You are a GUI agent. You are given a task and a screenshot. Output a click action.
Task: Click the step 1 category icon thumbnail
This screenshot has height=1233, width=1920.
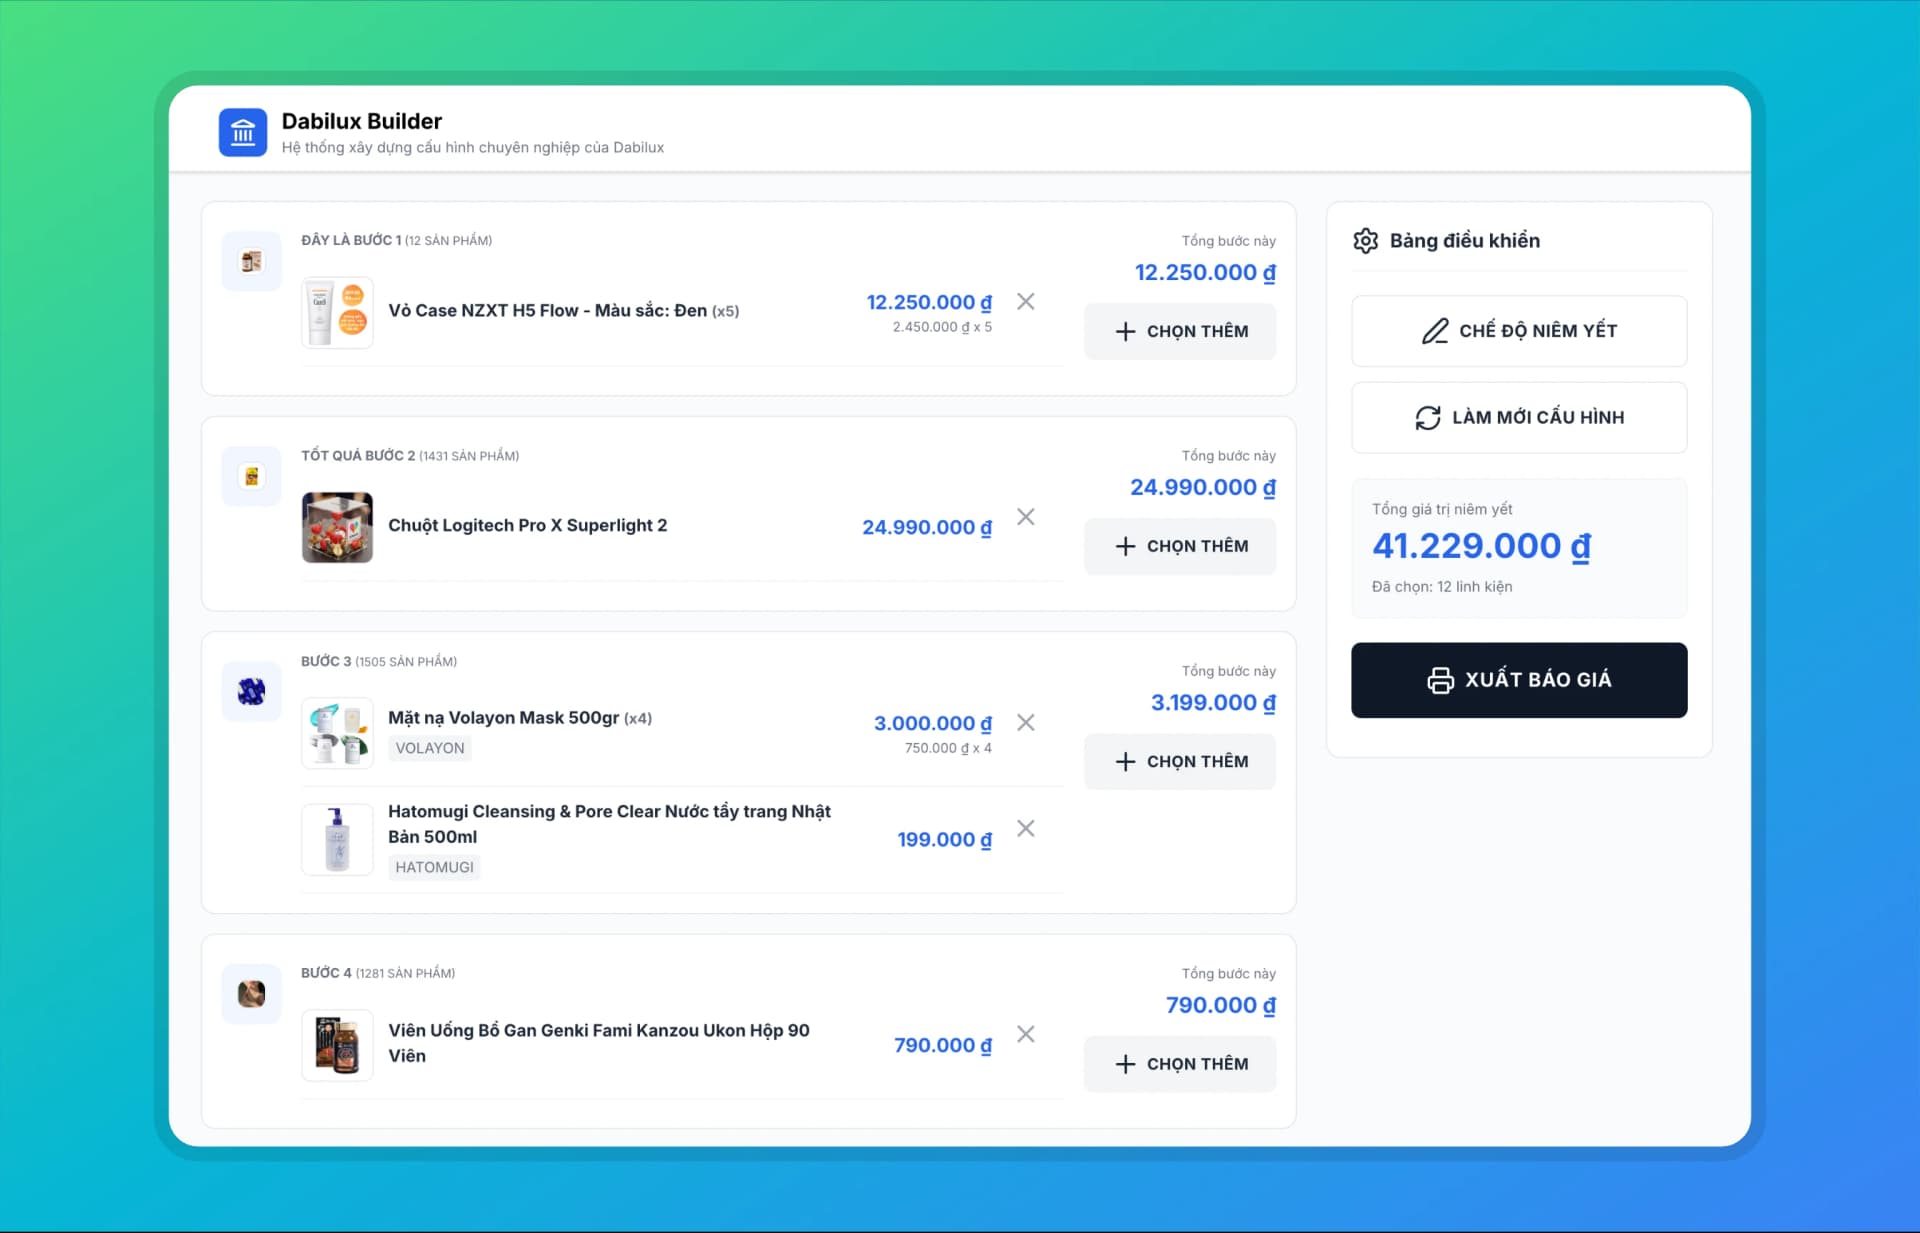251,261
